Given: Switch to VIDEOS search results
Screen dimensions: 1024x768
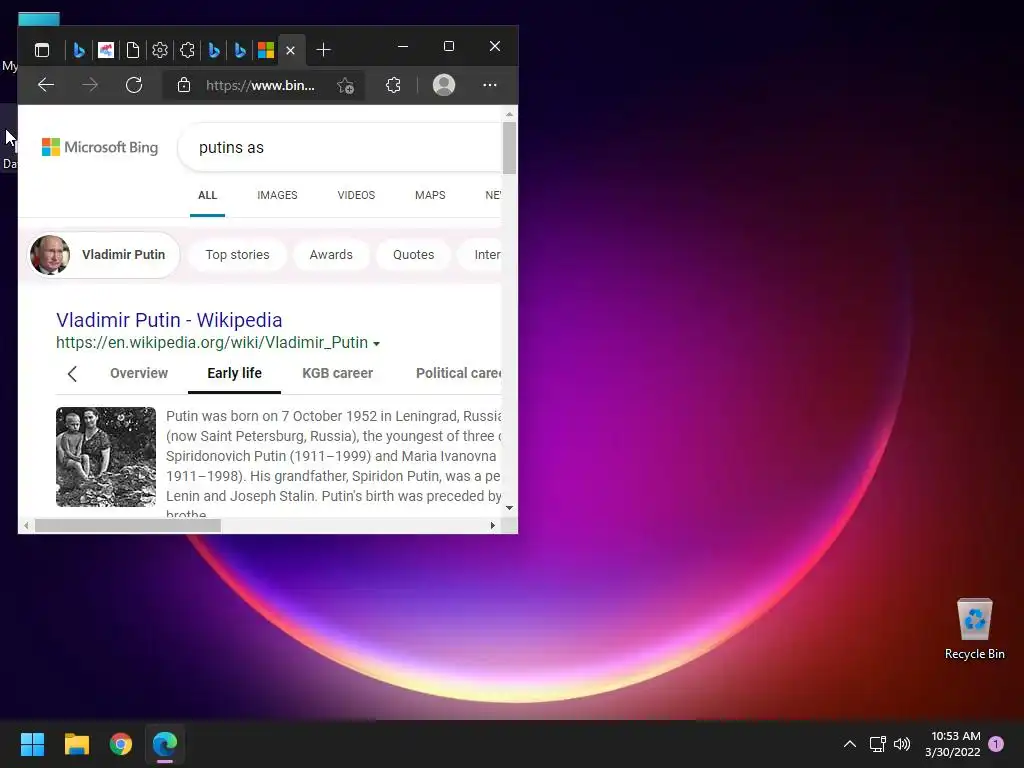Looking at the screenshot, I should (x=356, y=195).
